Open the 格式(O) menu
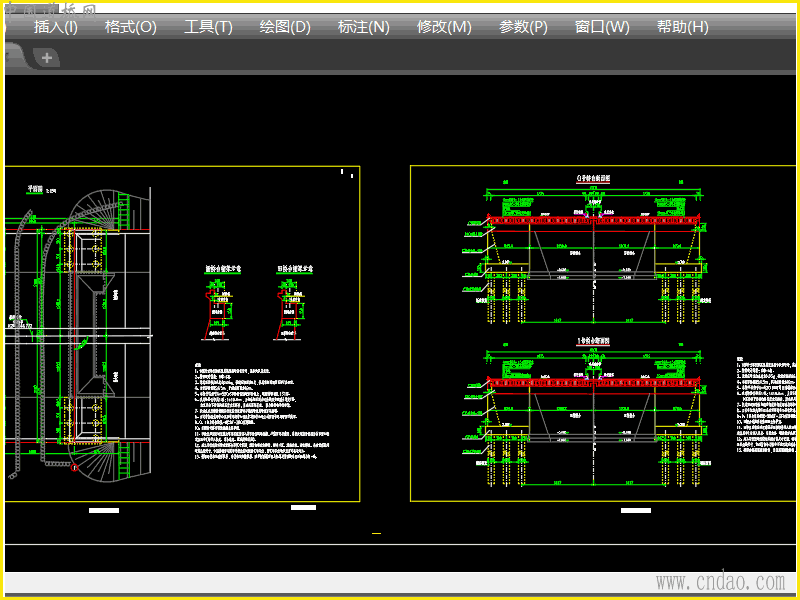Image resolution: width=800 pixels, height=600 pixels. [131, 27]
